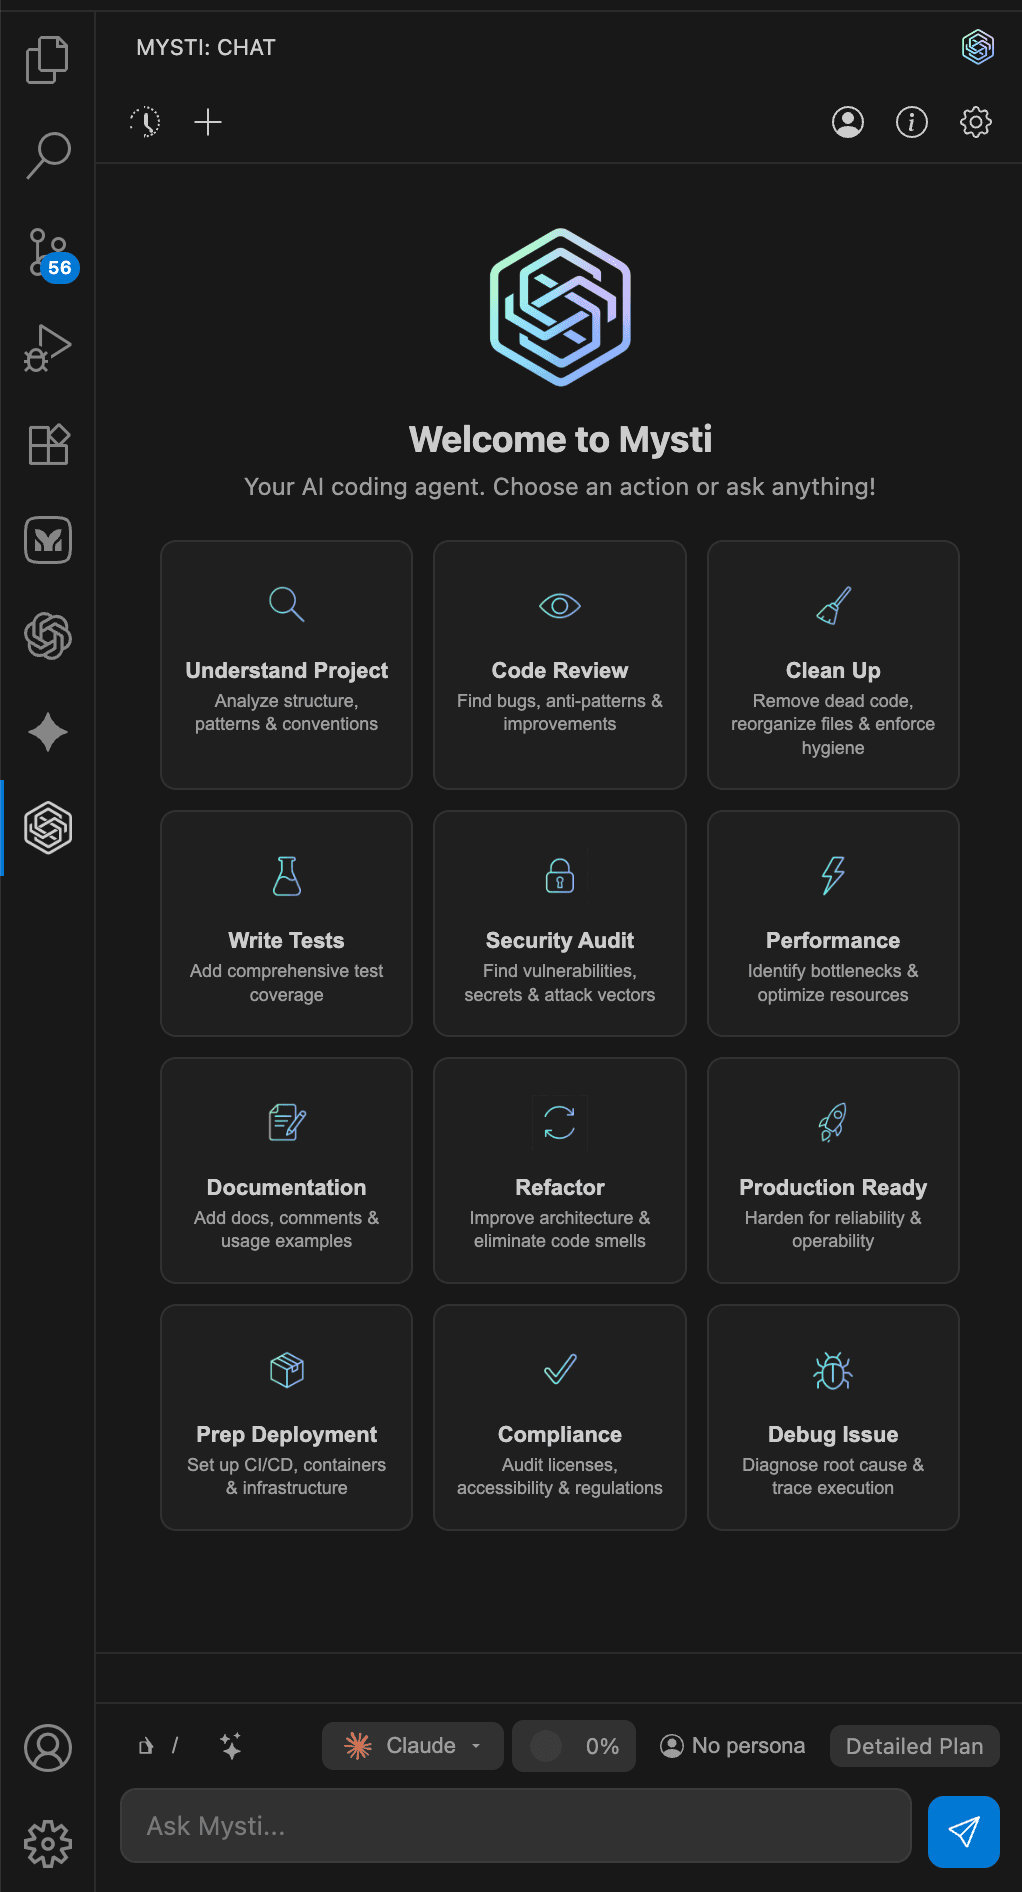Open chat history clock icon
This screenshot has width=1022, height=1892.
145,122
